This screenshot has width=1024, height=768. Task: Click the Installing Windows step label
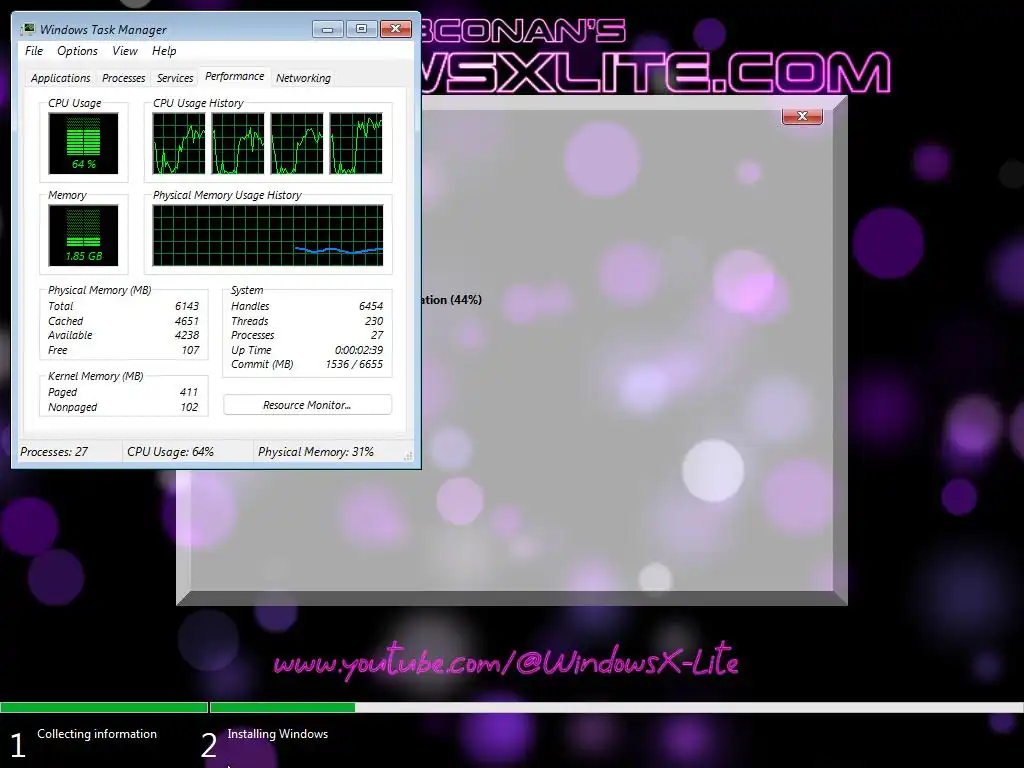click(278, 734)
